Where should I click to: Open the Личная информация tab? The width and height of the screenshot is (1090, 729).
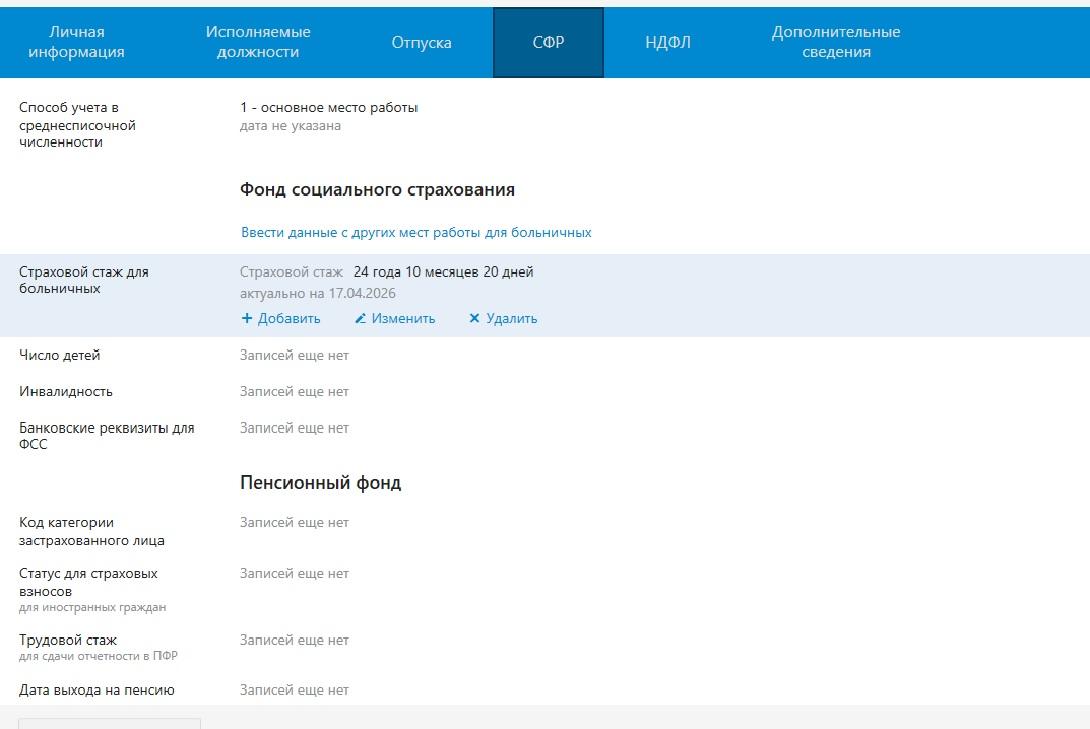(76, 42)
